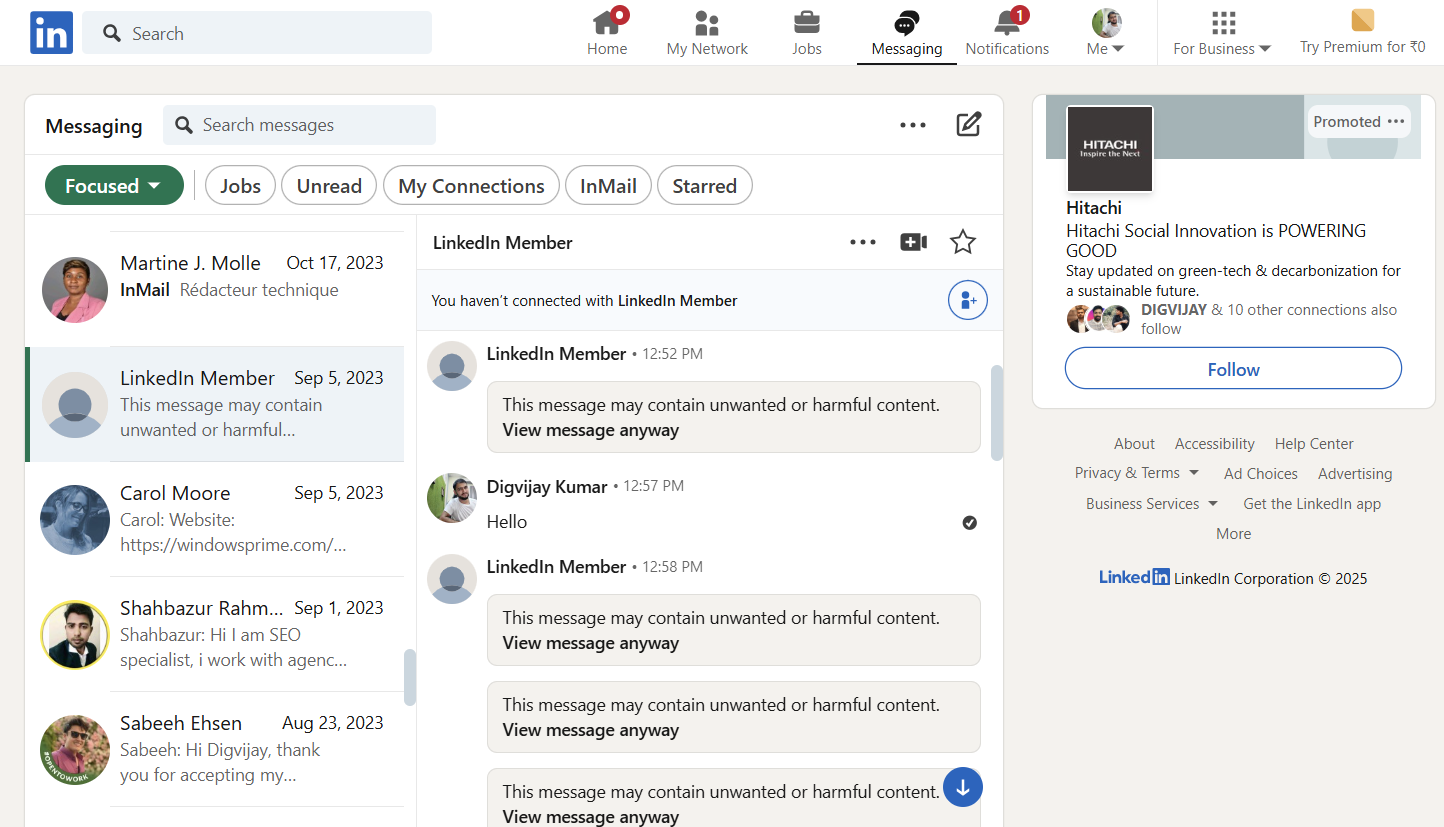Toggle the Unread filter pill
Image resolution: width=1444 pixels, height=827 pixels.
point(329,186)
